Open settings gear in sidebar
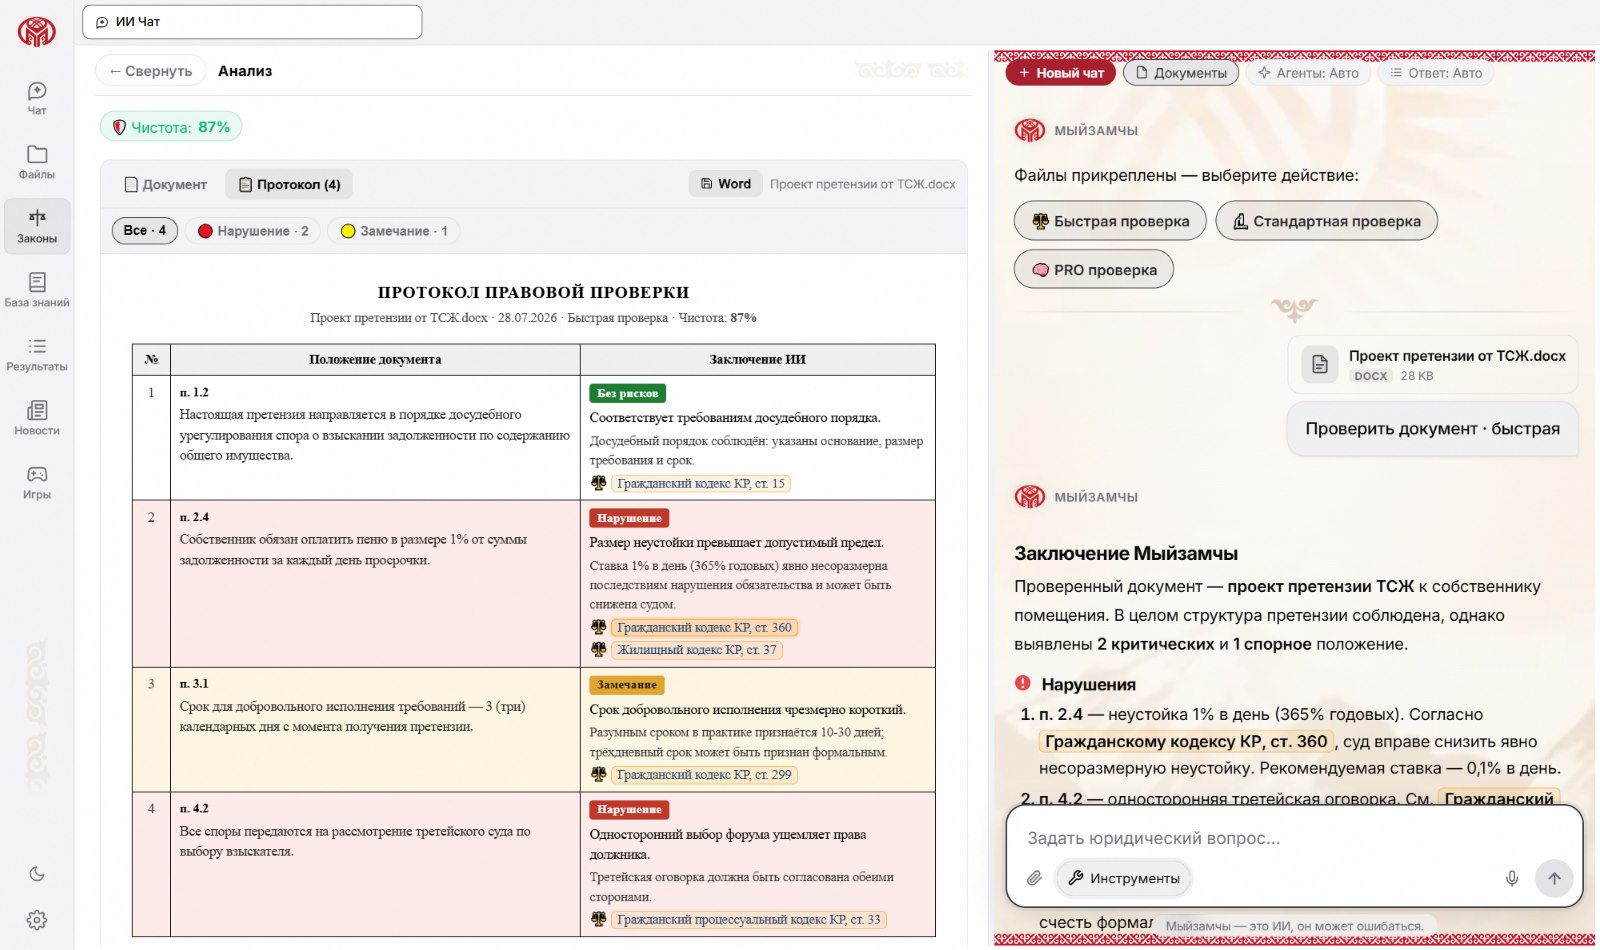The image size is (1600, 950). (x=37, y=920)
